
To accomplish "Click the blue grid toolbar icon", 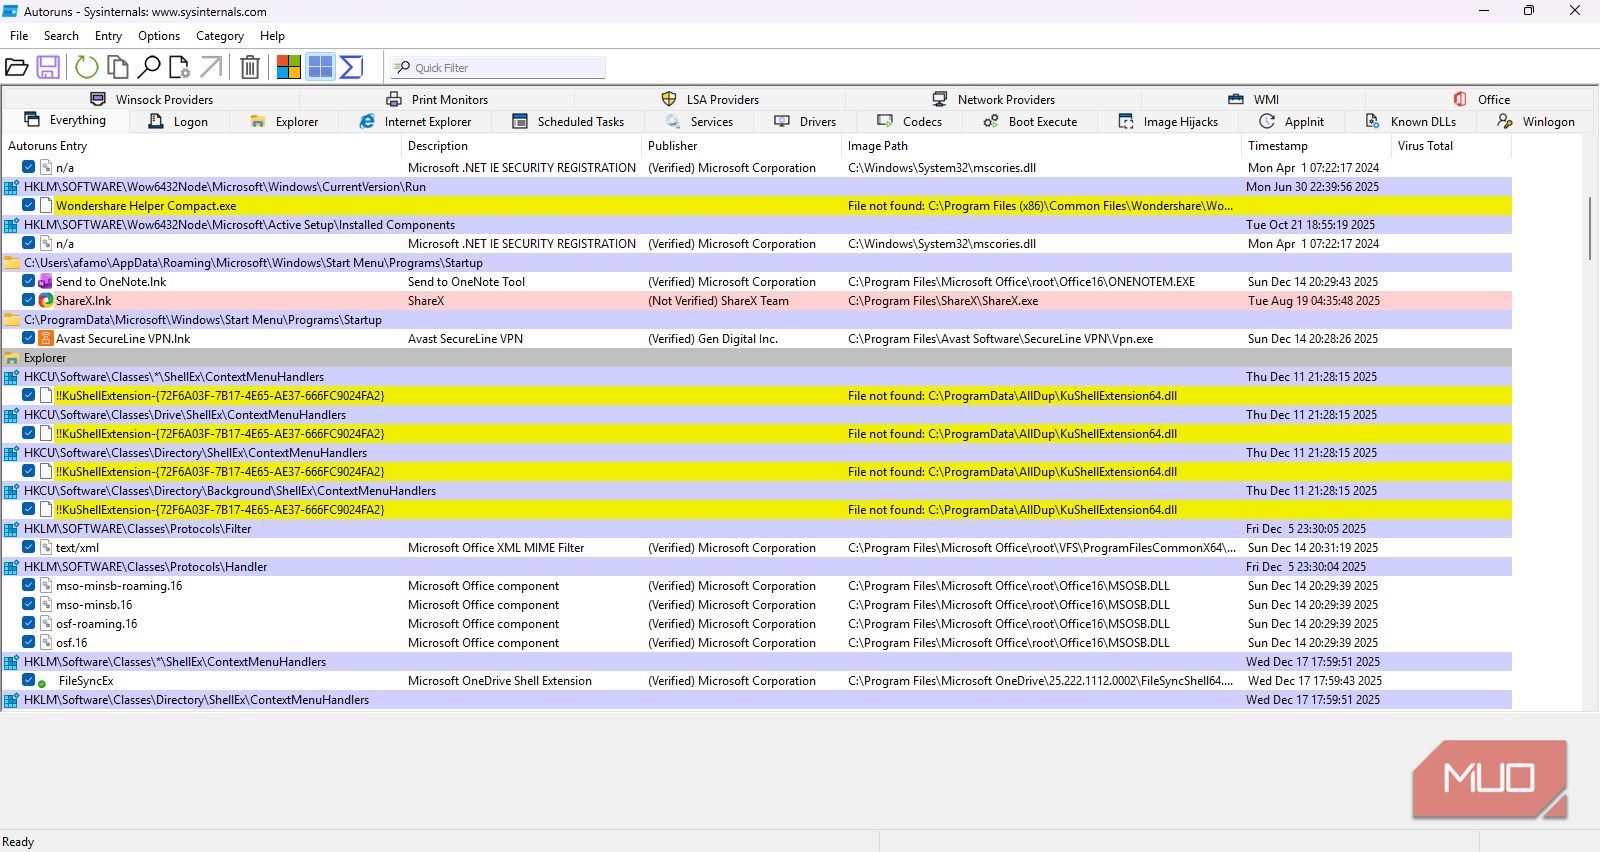I will point(320,67).
